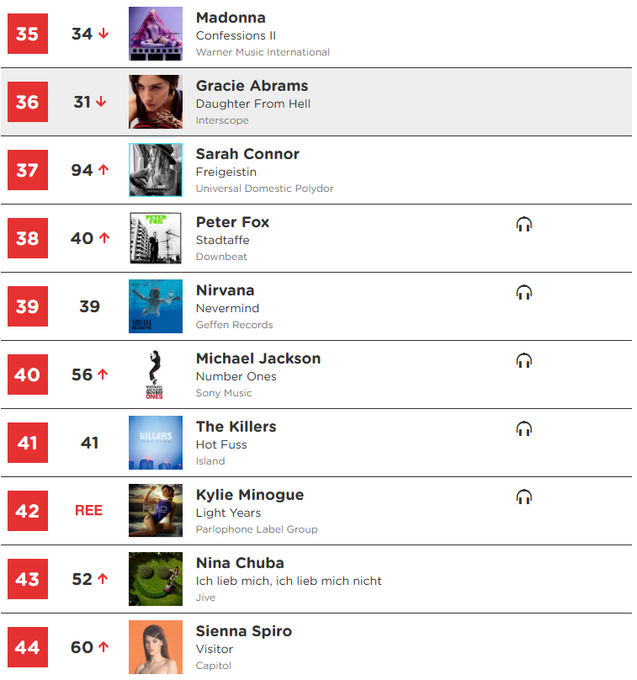Open the Hot Fuss album title
This screenshot has width=637, height=680.
(221, 445)
